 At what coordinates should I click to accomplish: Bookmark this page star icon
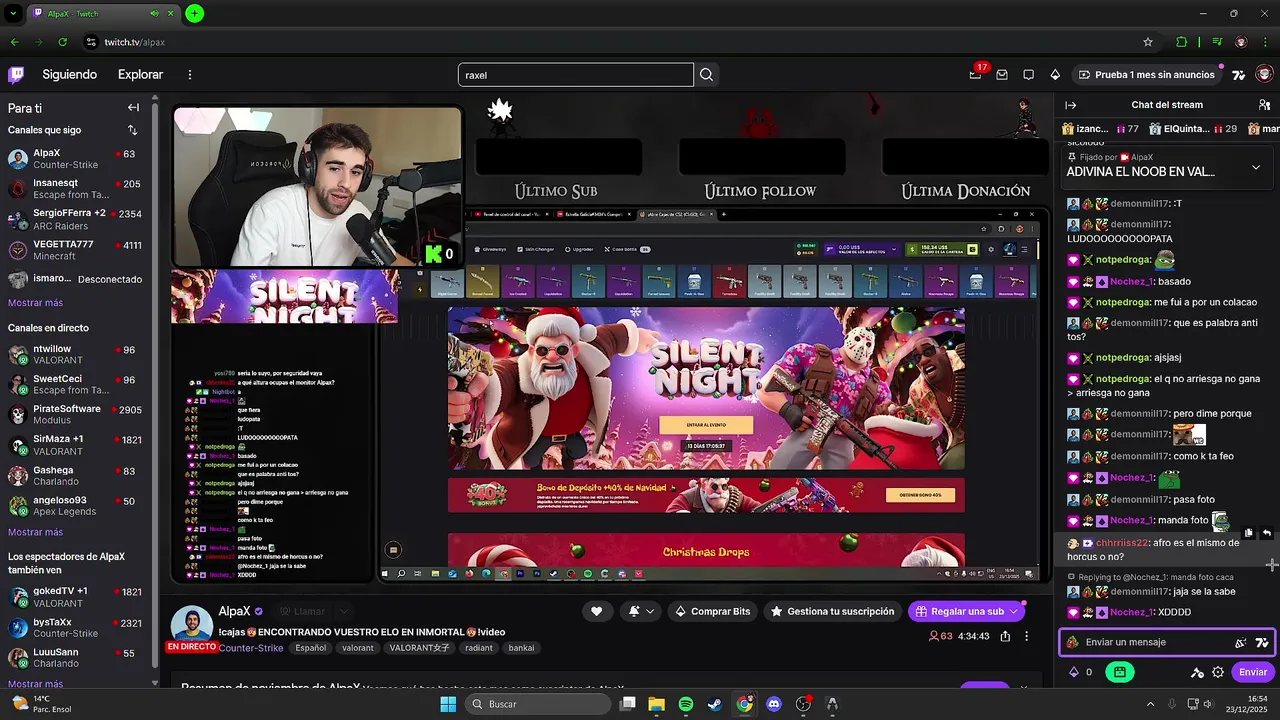(x=1148, y=42)
